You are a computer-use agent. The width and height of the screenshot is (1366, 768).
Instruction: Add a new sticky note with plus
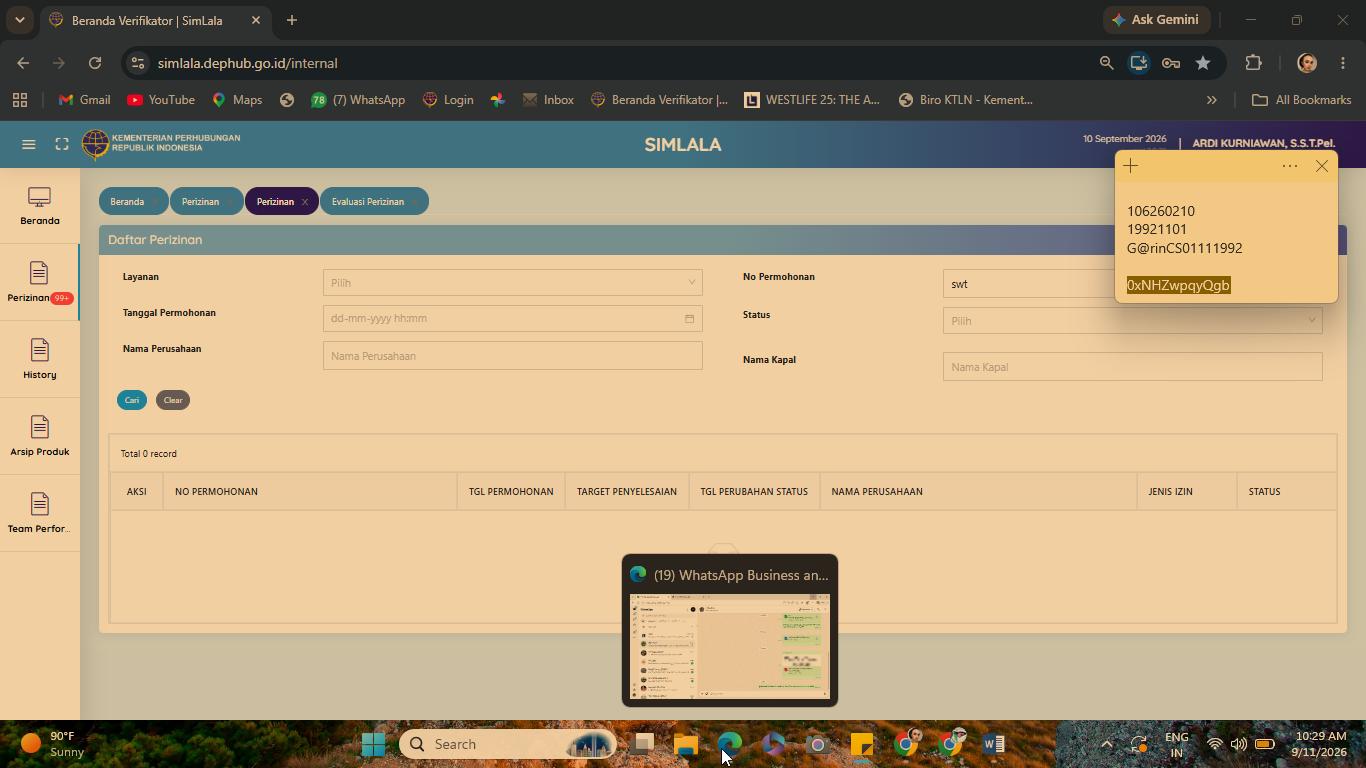[1131, 166]
